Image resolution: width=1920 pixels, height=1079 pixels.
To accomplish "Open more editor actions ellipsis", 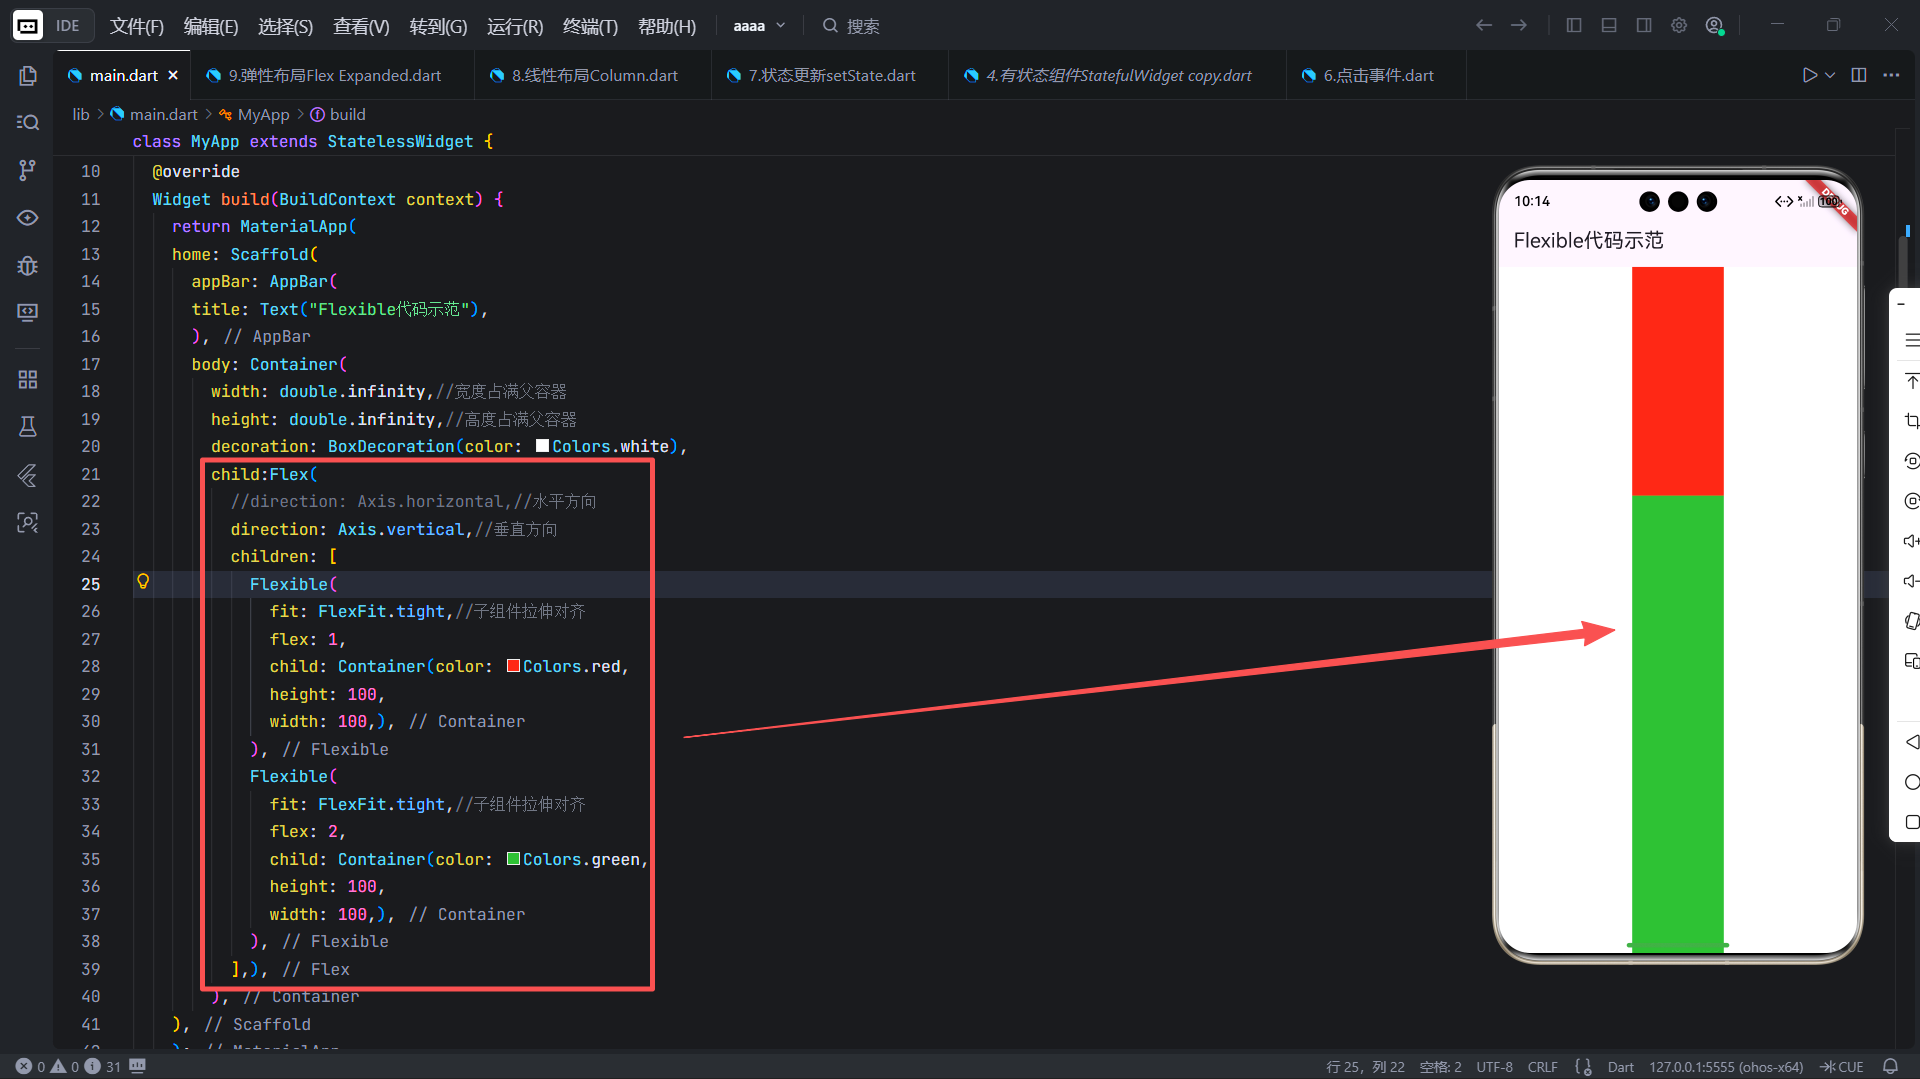I will (1891, 75).
